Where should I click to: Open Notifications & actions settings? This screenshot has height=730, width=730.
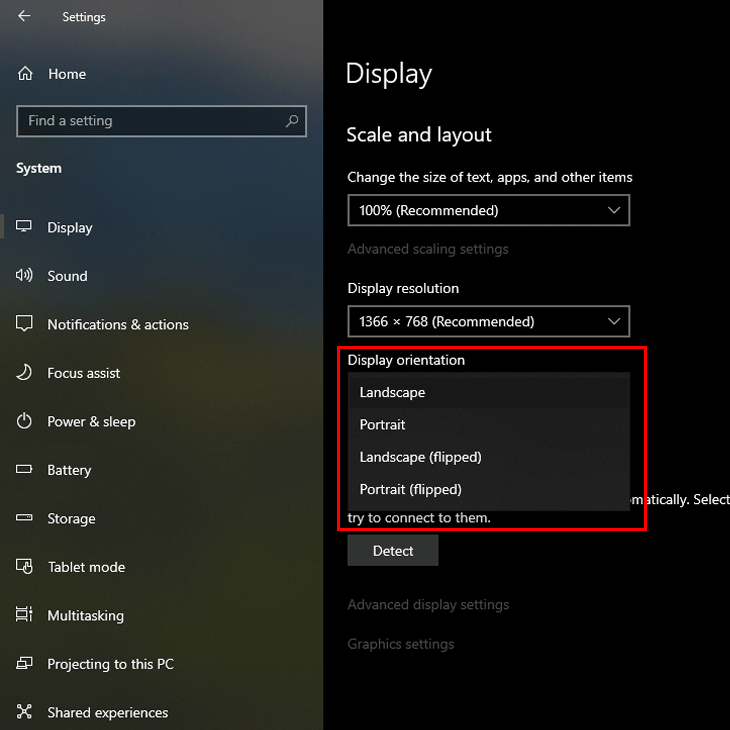(x=117, y=325)
